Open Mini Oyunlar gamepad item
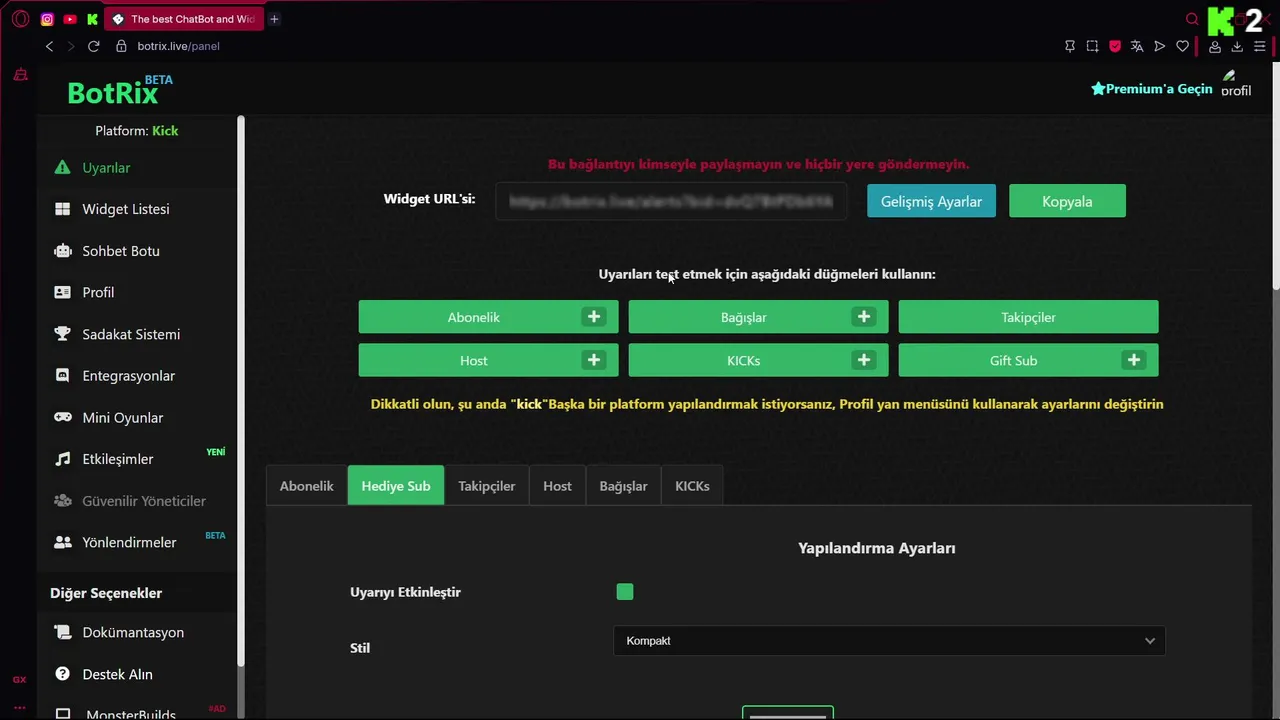The image size is (1280, 720). point(109,418)
